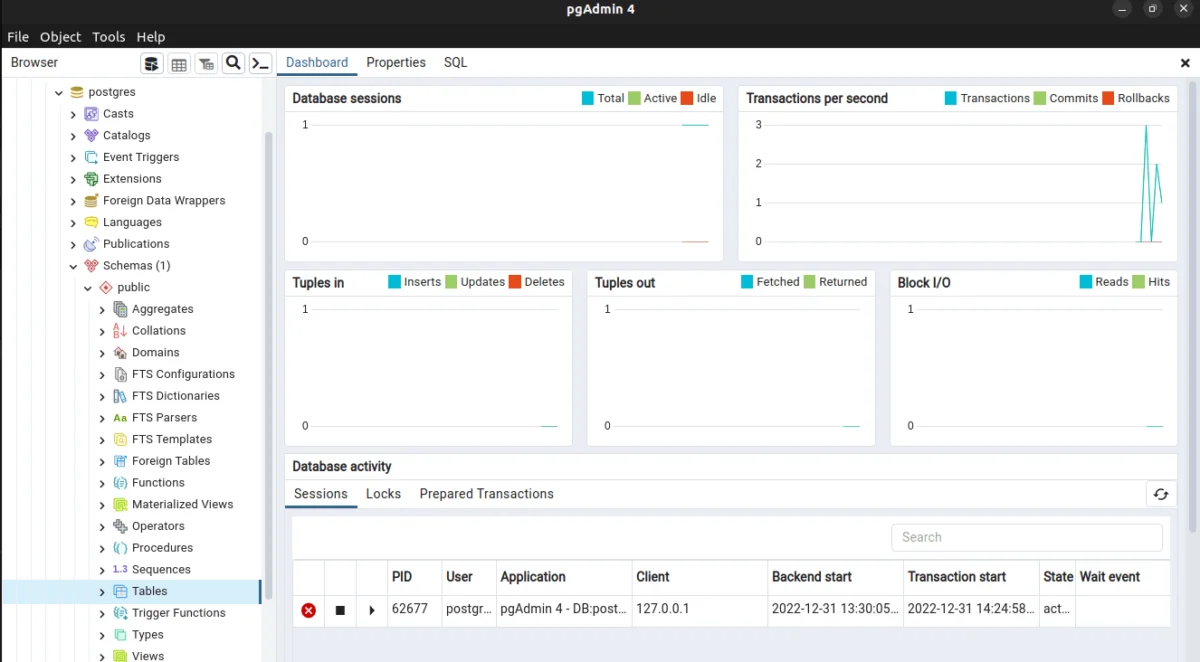1200x662 pixels.
Task: Open the Query Tool from the browser toolbar
Action: tap(151, 63)
